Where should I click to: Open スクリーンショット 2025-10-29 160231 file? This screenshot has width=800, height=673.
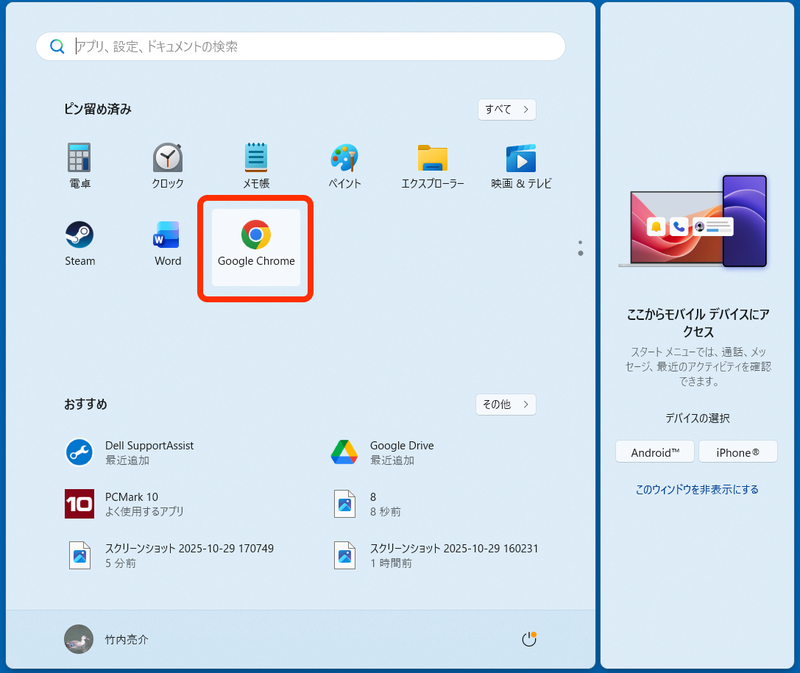[434, 555]
